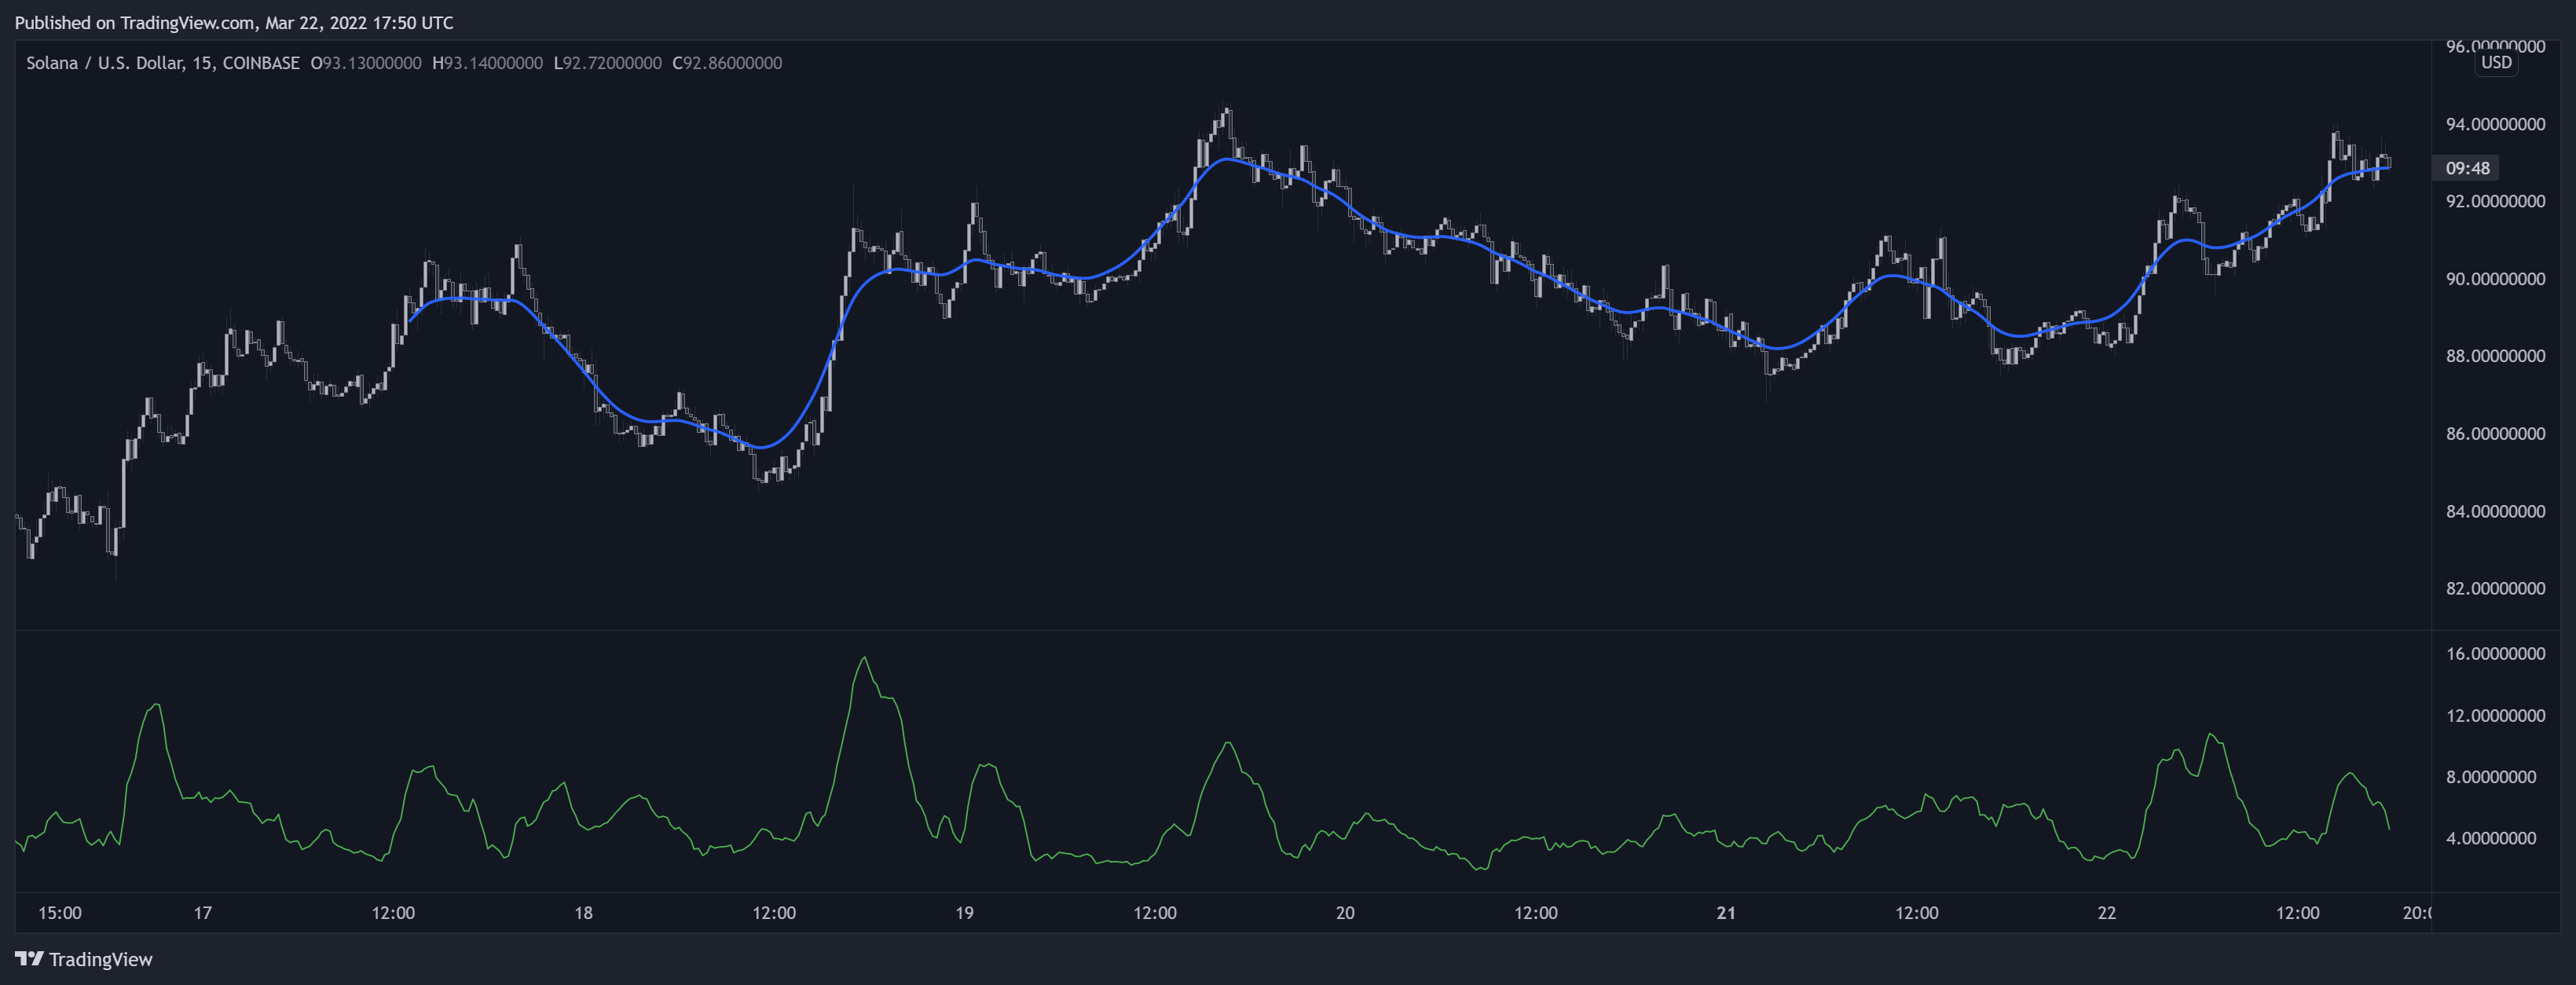Click the 17 date axis label
The width and height of the screenshot is (2576, 985).
(203, 913)
